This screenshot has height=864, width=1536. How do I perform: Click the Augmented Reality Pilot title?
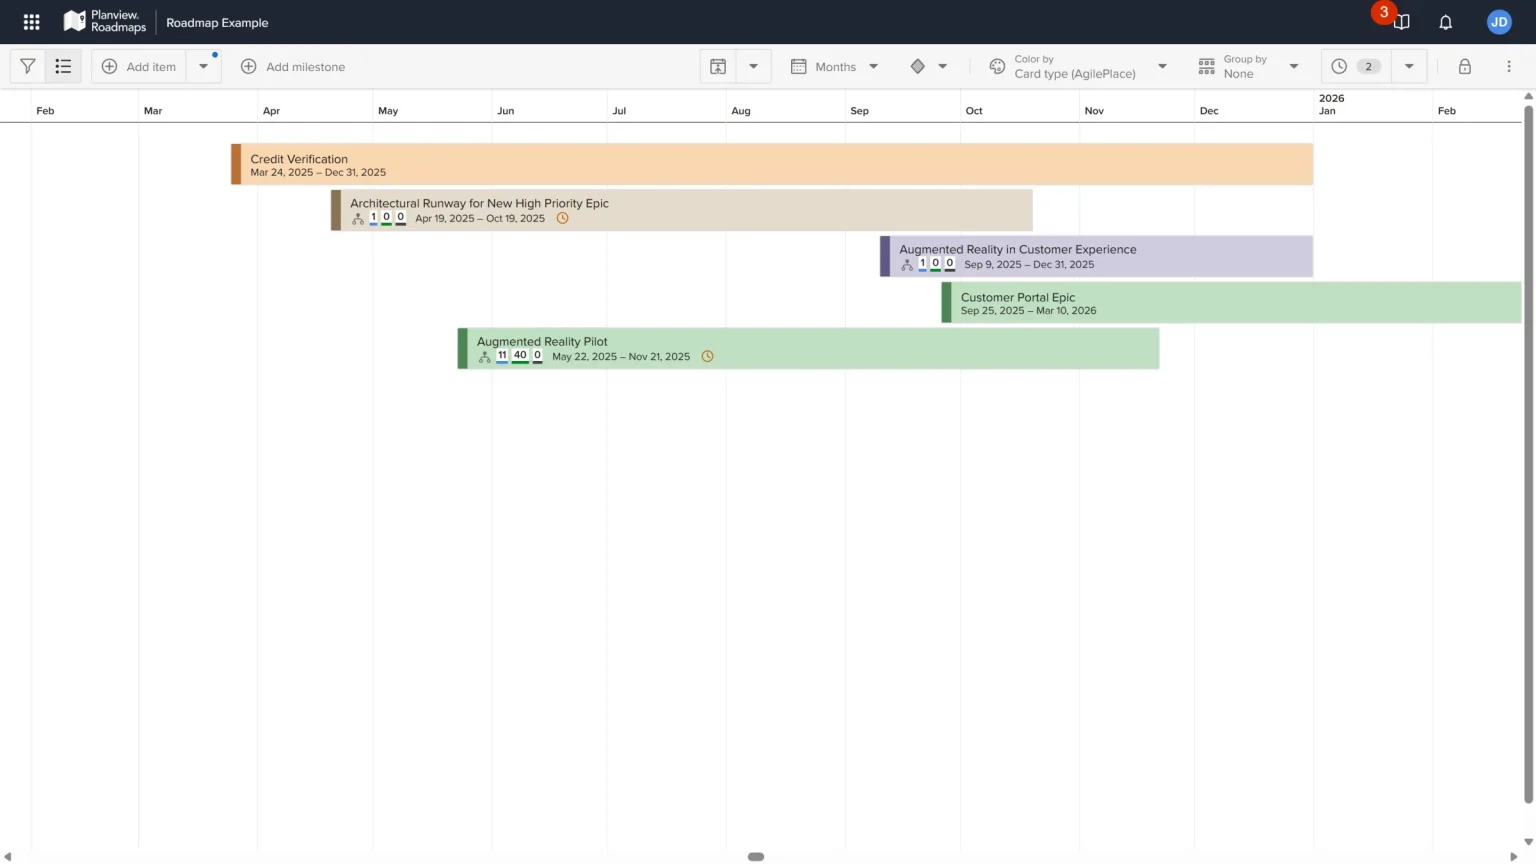pos(542,341)
